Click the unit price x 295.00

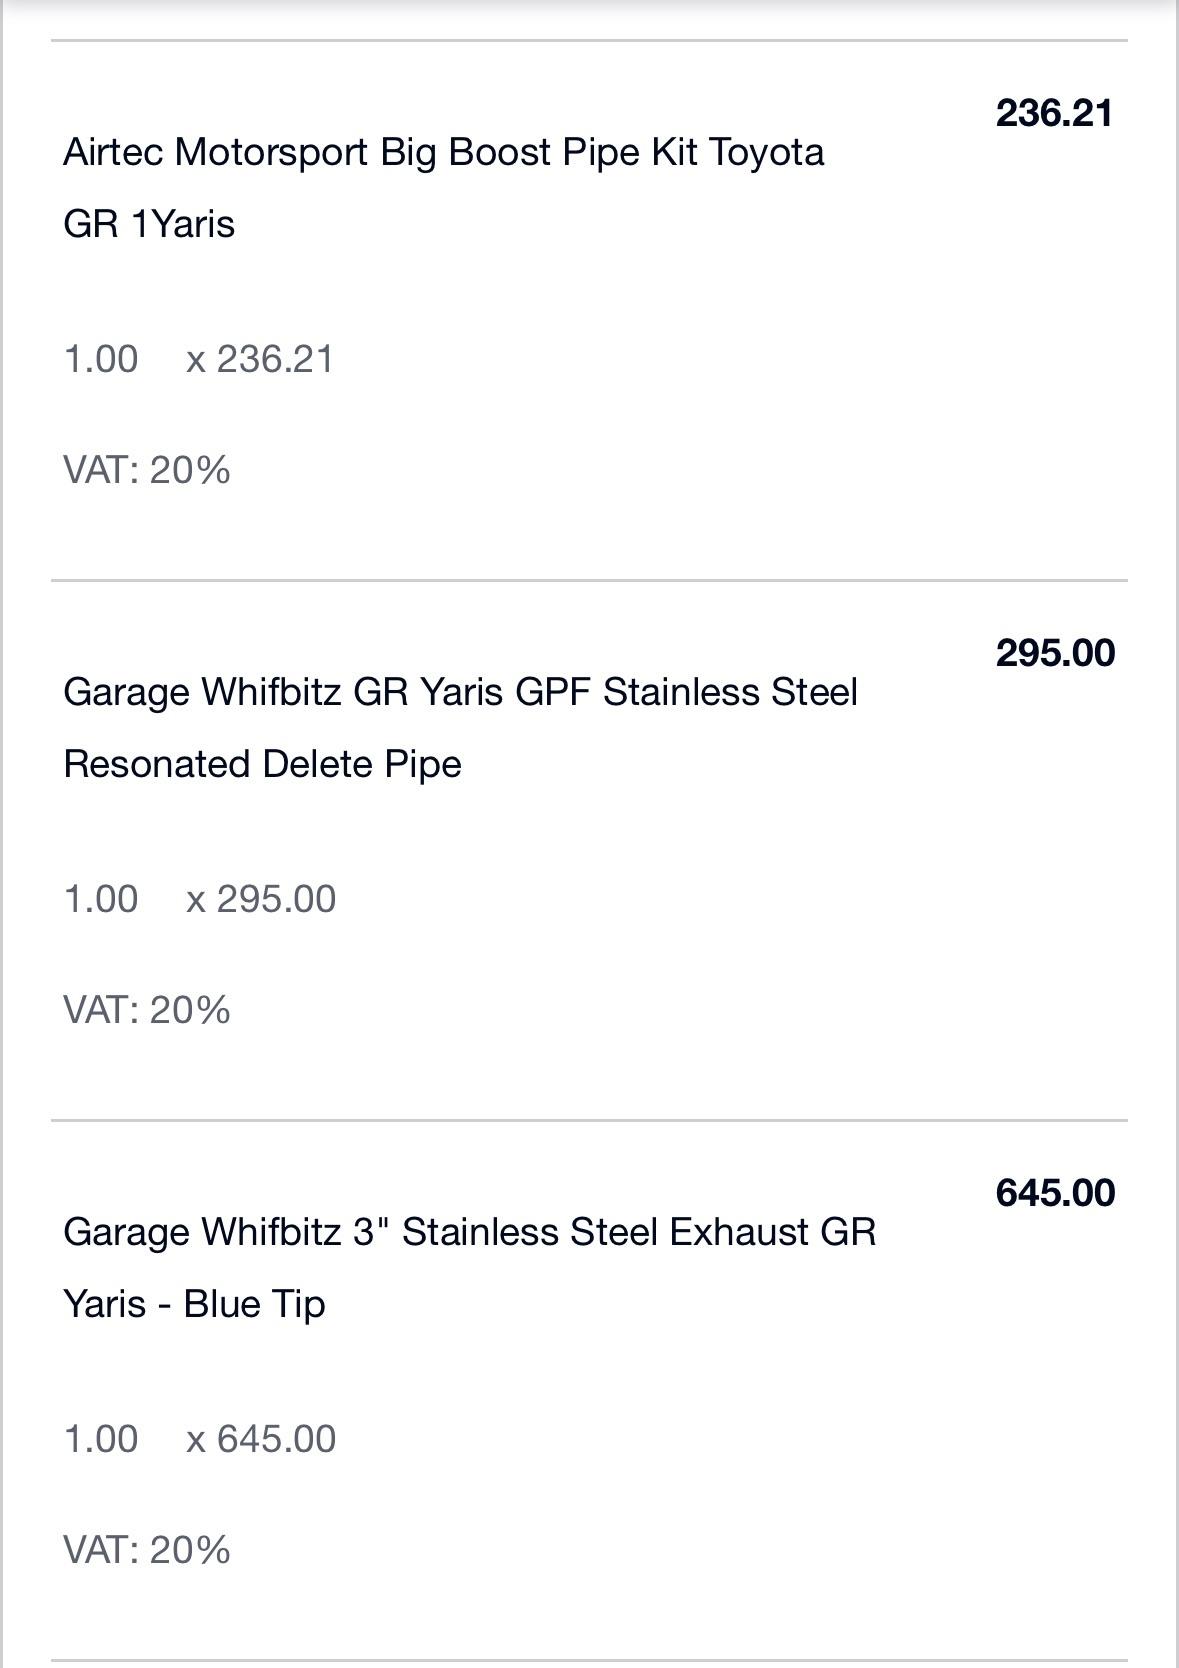click(x=261, y=899)
